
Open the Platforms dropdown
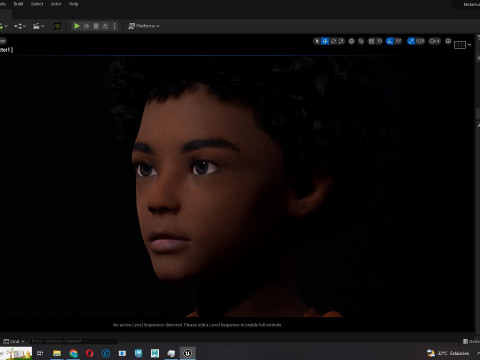(144, 26)
